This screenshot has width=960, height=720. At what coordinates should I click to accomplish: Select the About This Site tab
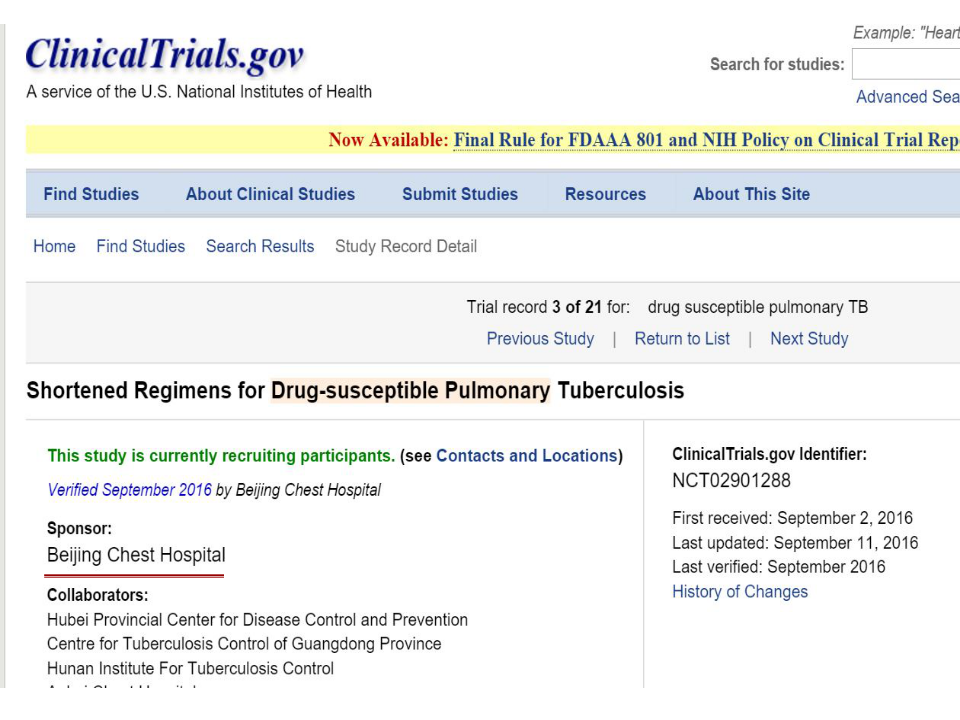pyautogui.click(x=751, y=194)
